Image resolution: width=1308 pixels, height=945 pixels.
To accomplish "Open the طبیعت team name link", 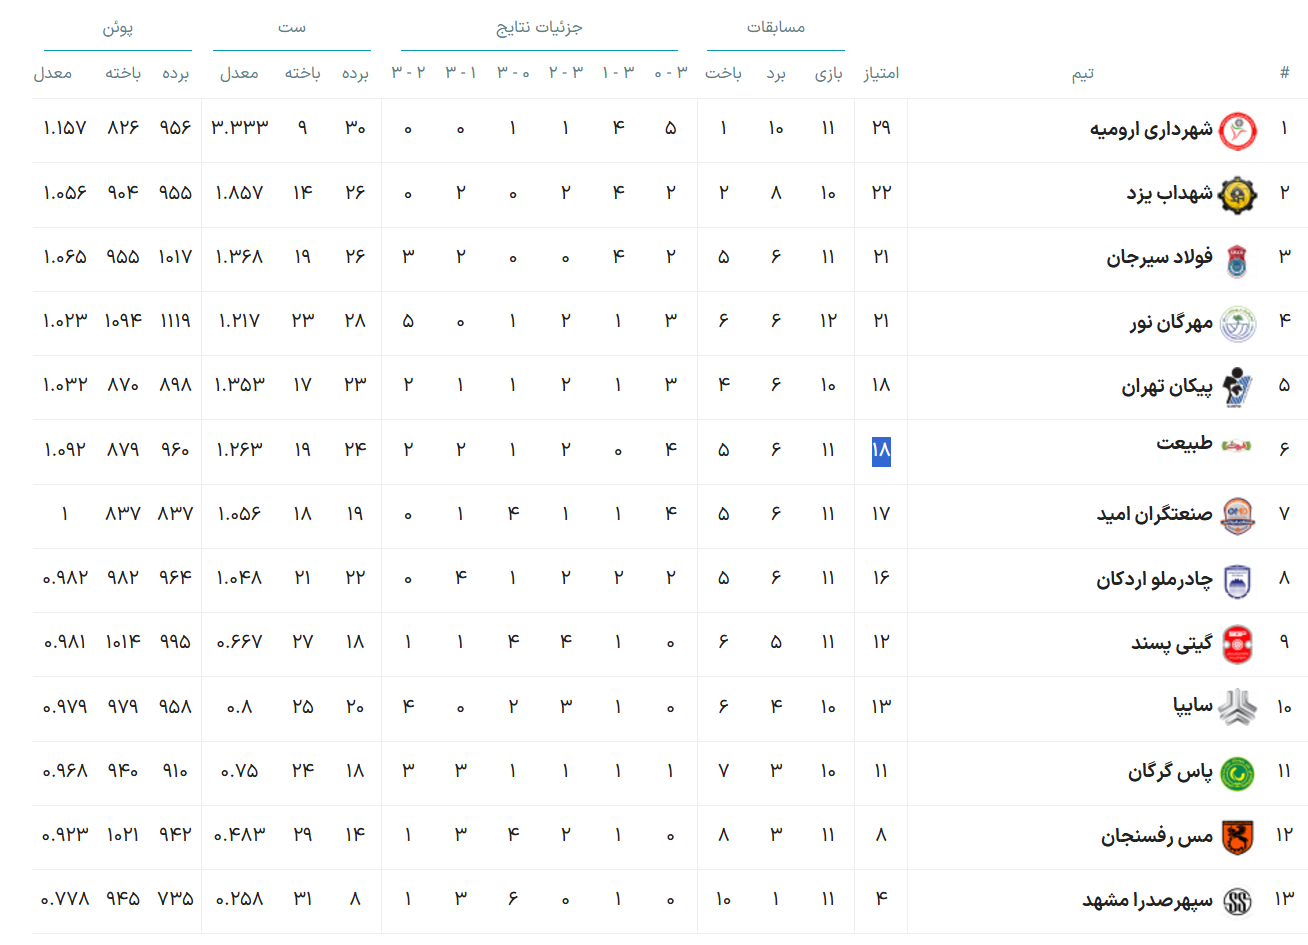I will (x=1184, y=443).
